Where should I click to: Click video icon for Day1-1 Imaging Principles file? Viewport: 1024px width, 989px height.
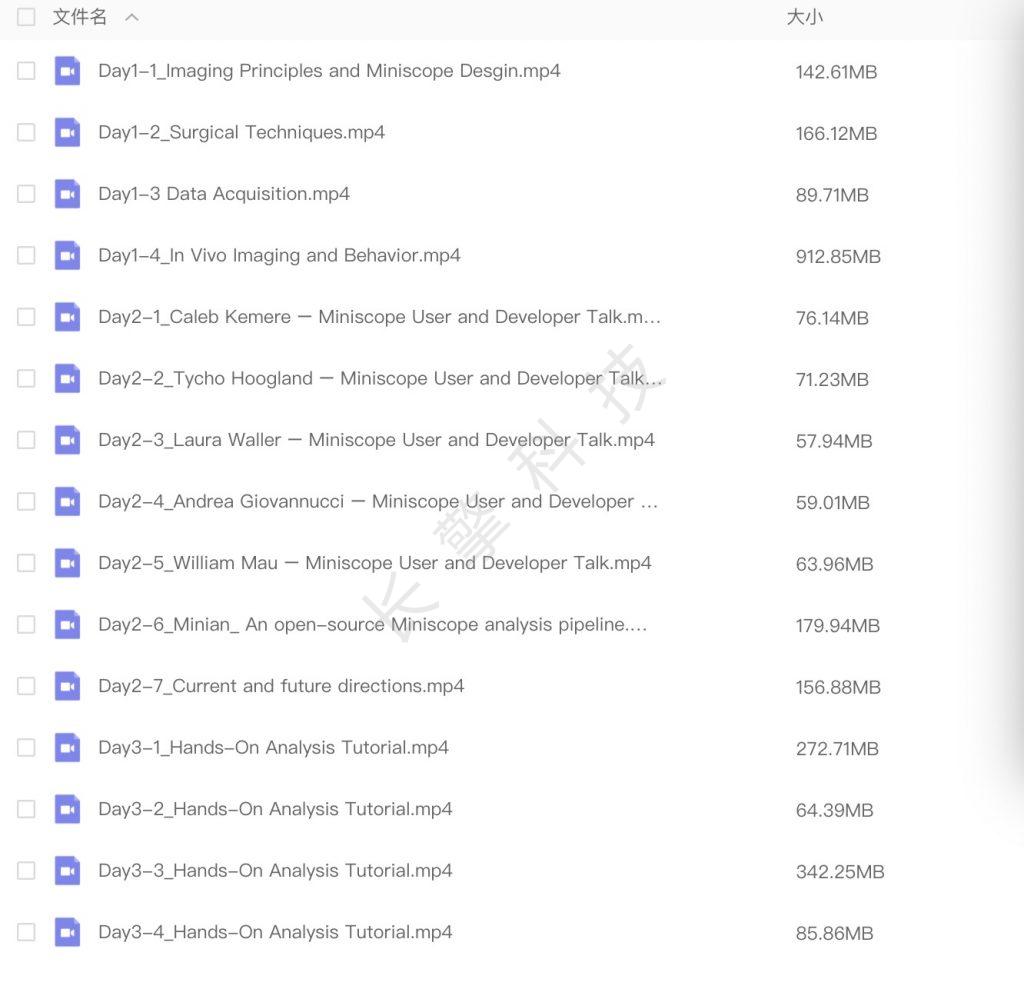[67, 71]
